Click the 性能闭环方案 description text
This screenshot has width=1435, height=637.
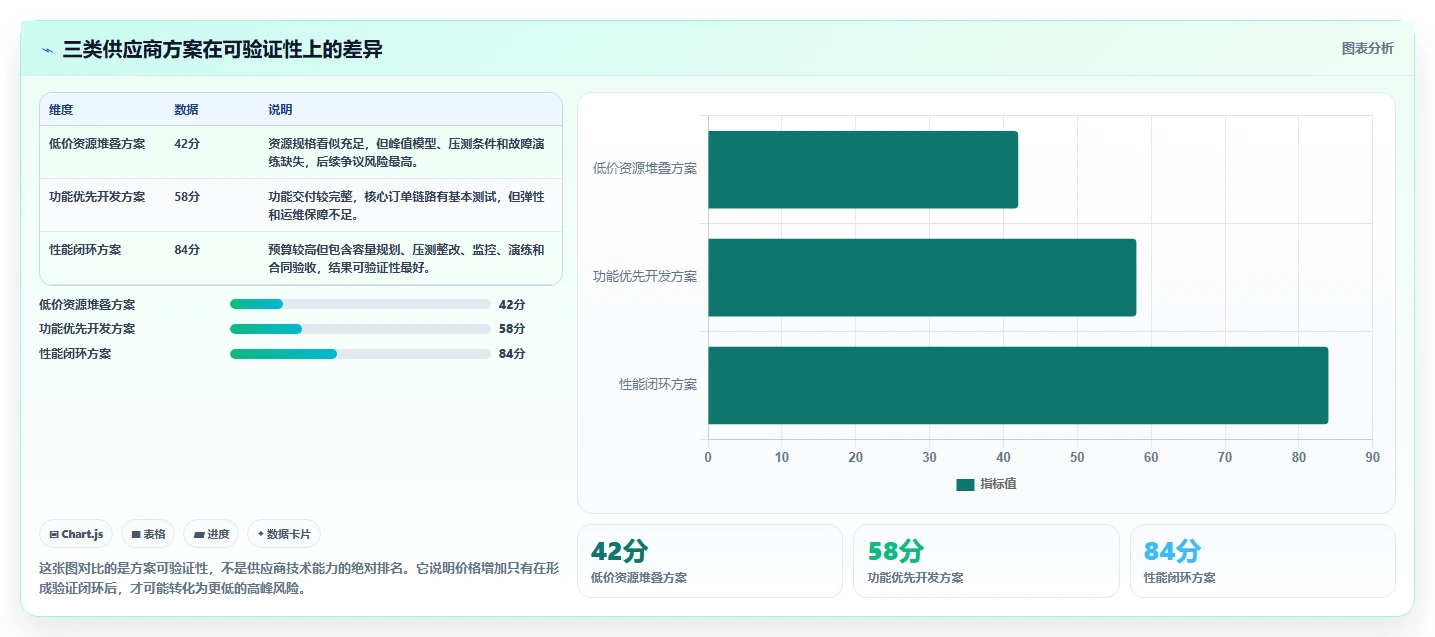pos(406,259)
